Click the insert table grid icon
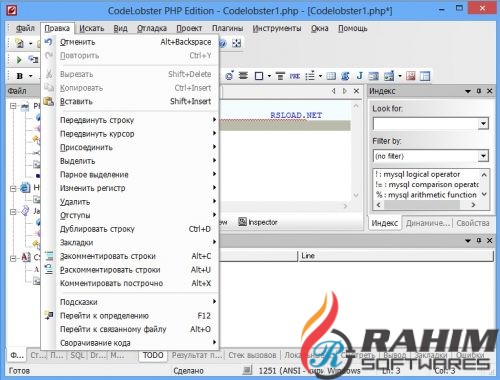Screen dimensions: 500x380 pyautogui.click(x=331, y=76)
